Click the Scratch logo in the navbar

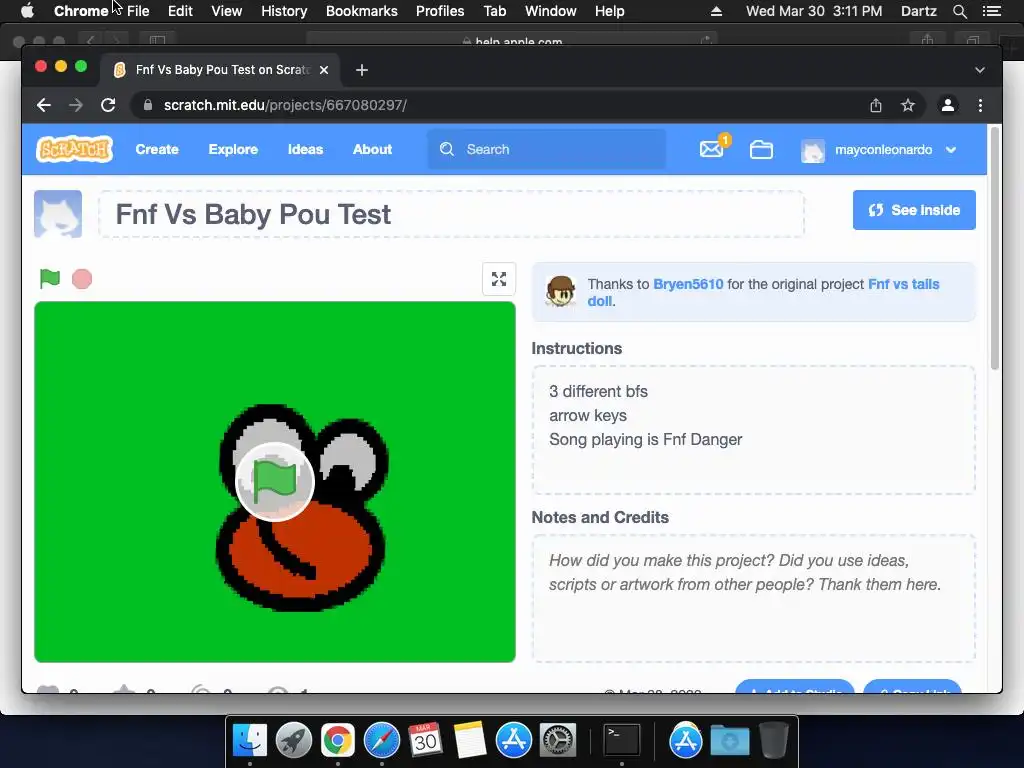(74, 149)
